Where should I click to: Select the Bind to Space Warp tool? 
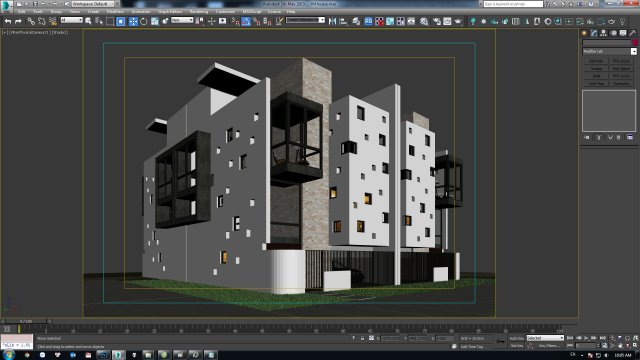point(53,21)
